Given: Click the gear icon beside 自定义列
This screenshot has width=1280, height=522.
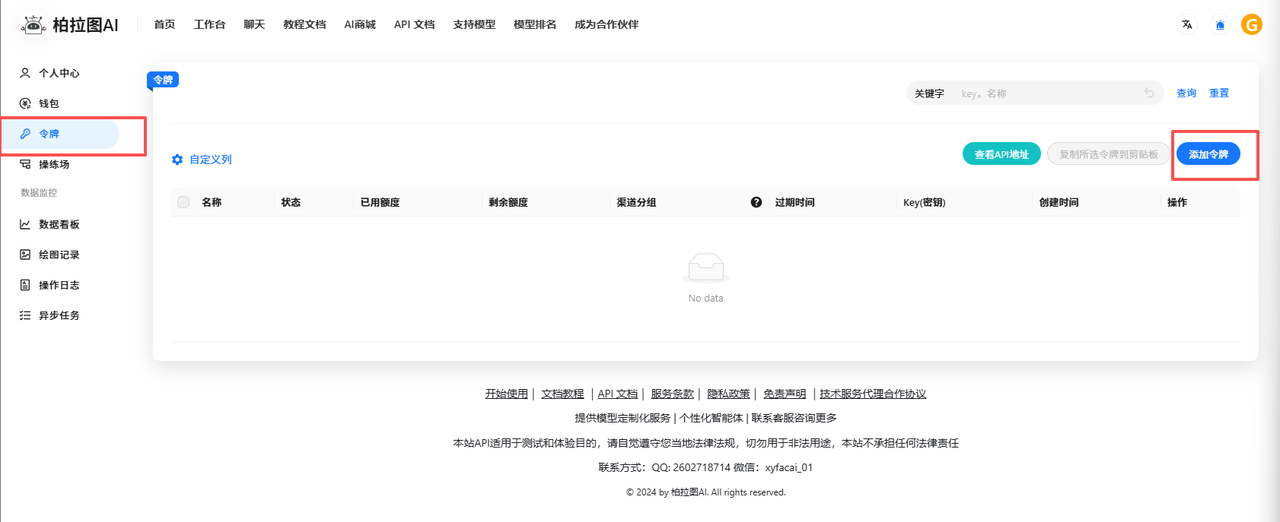Looking at the screenshot, I should pos(177,159).
